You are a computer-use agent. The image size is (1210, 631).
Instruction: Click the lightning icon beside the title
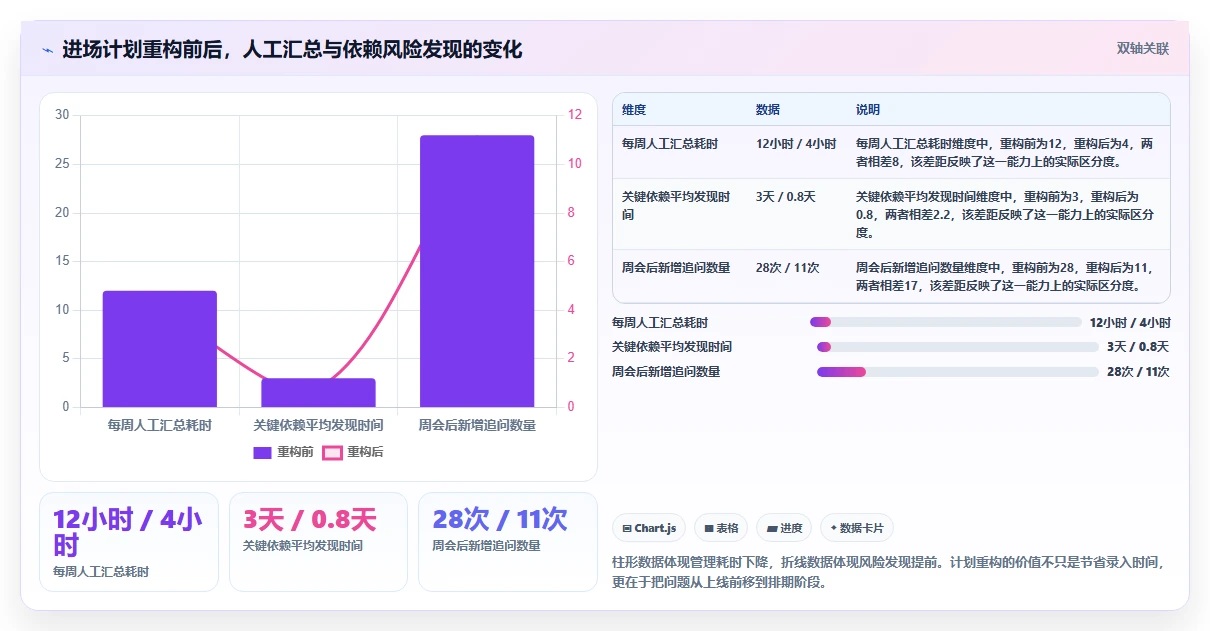point(47,50)
